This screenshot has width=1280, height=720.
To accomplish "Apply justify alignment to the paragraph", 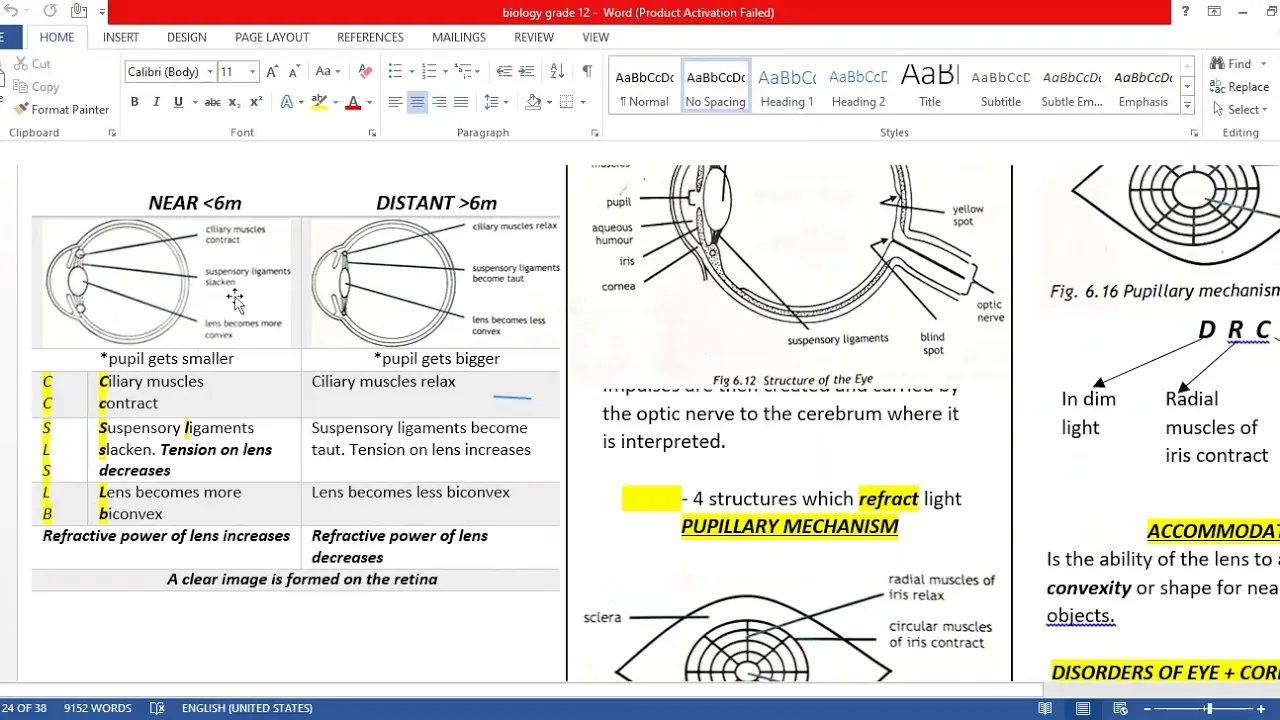I will point(461,102).
